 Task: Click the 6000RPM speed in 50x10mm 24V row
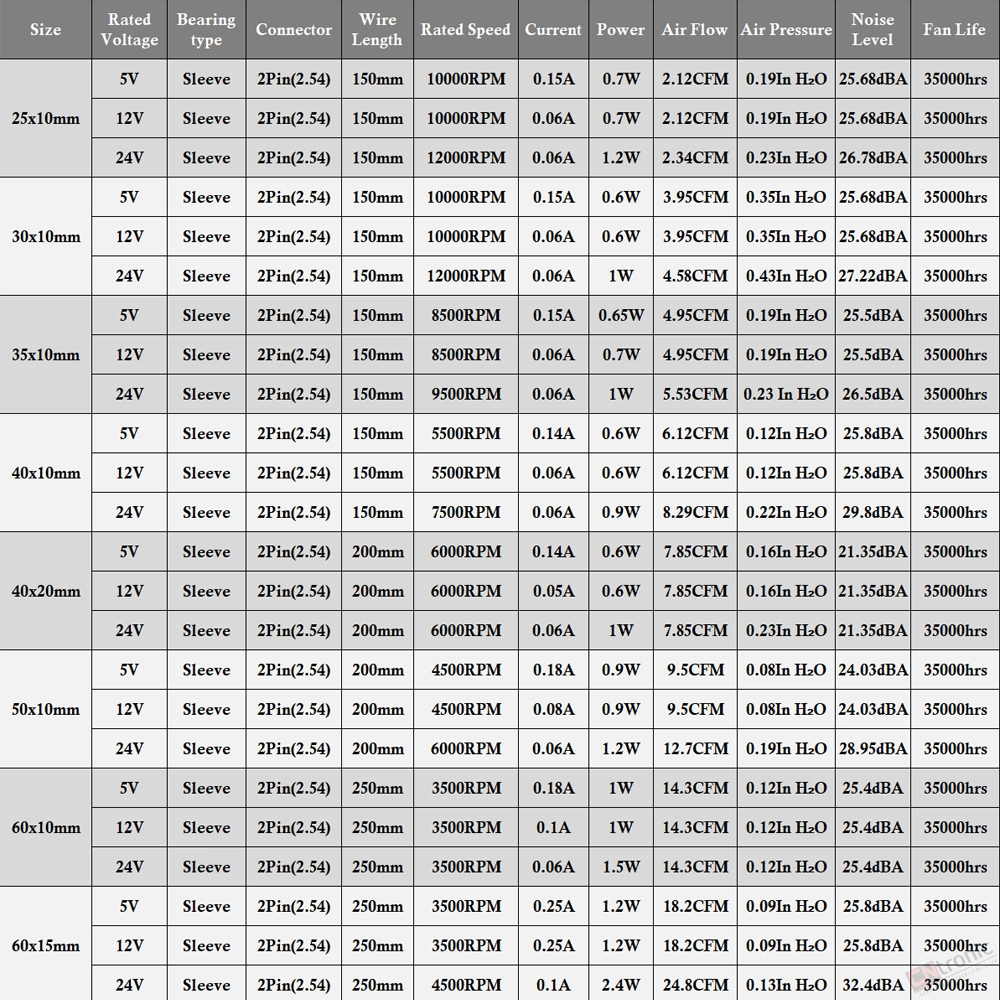(466, 749)
